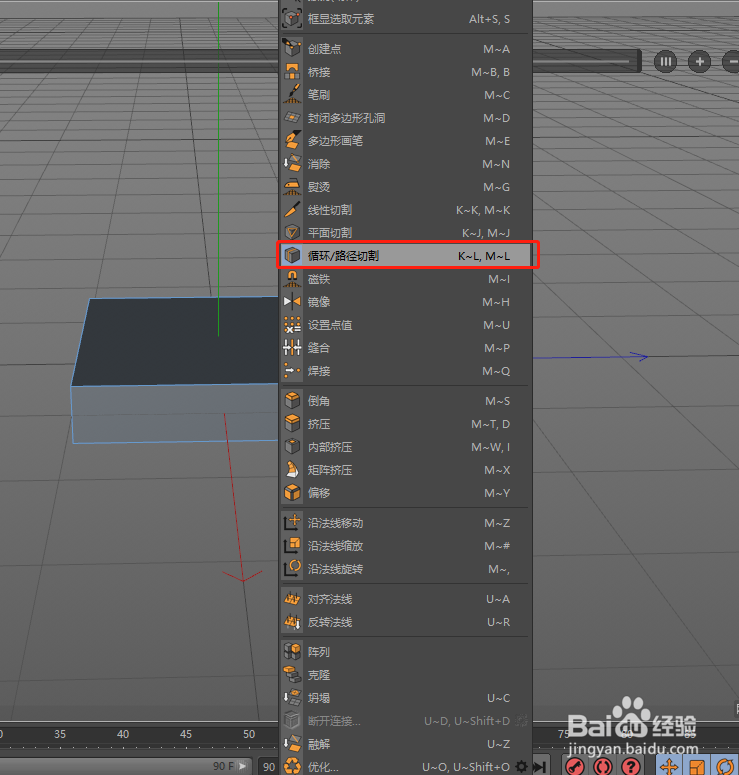This screenshot has width=739, height=775.
Task: Toggle the Scale key icon
Action: click(697, 767)
